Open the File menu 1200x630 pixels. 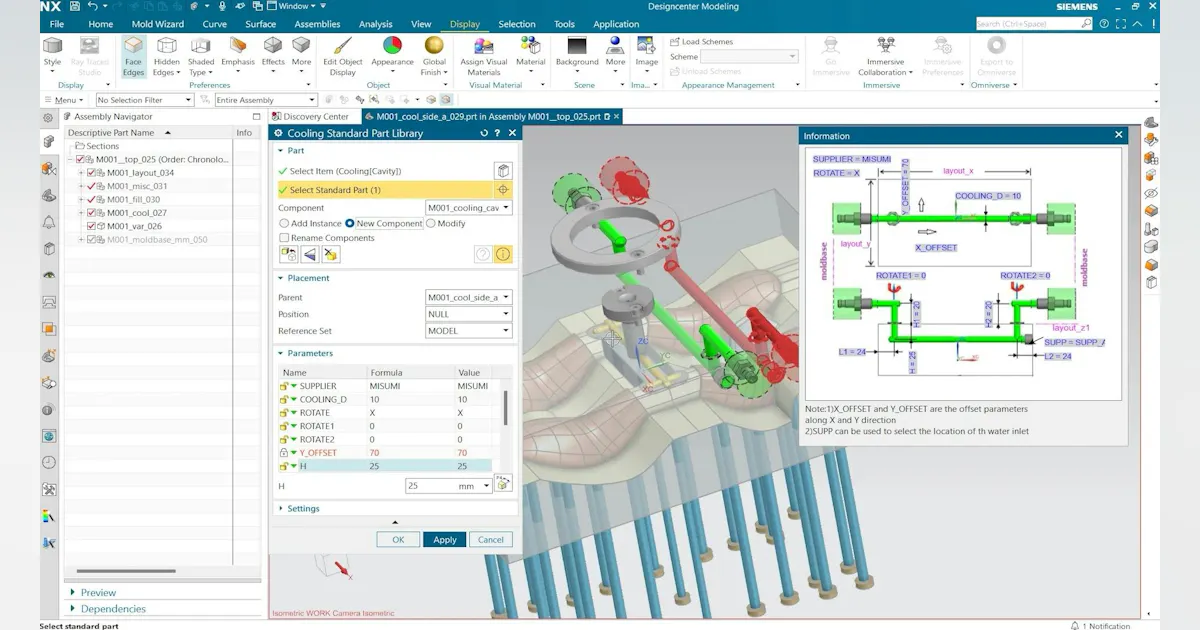click(56, 24)
